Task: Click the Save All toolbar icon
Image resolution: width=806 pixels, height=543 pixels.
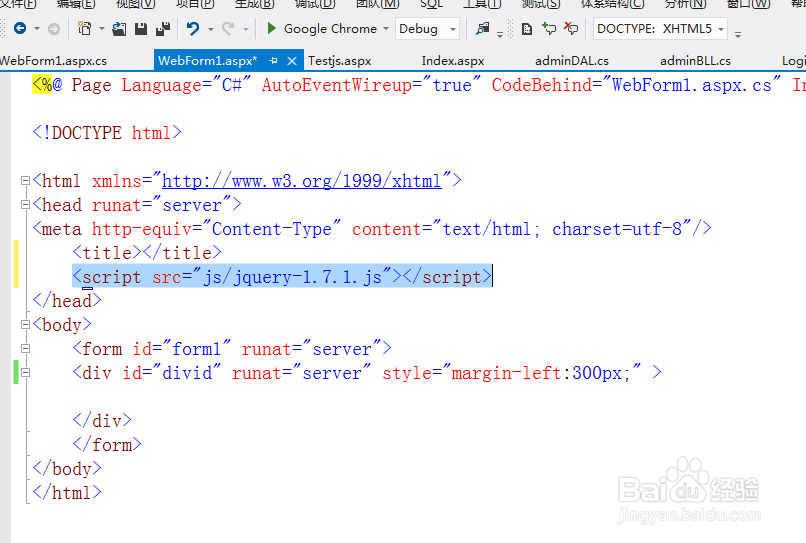Action: (163, 29)
